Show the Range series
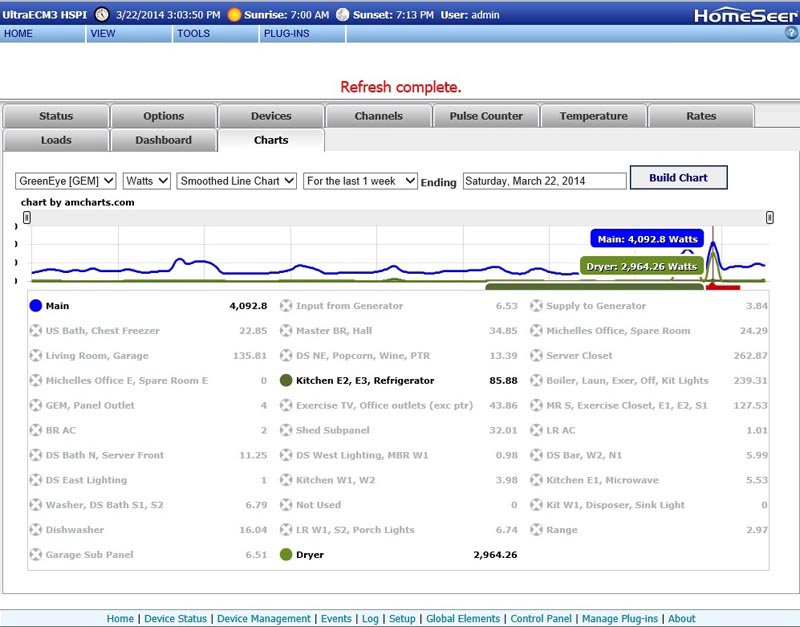Image resolution: width=800 pixels, height=627 pixels. [x=536, y=530]
